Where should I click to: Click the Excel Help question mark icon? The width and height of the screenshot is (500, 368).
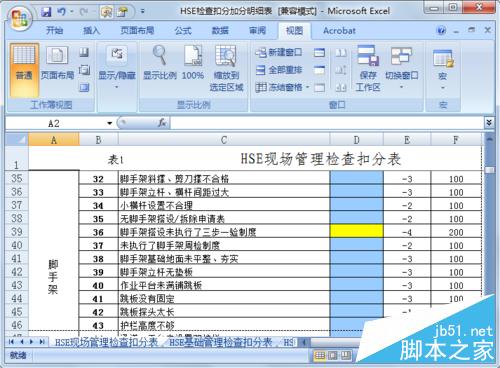point(441,31)
